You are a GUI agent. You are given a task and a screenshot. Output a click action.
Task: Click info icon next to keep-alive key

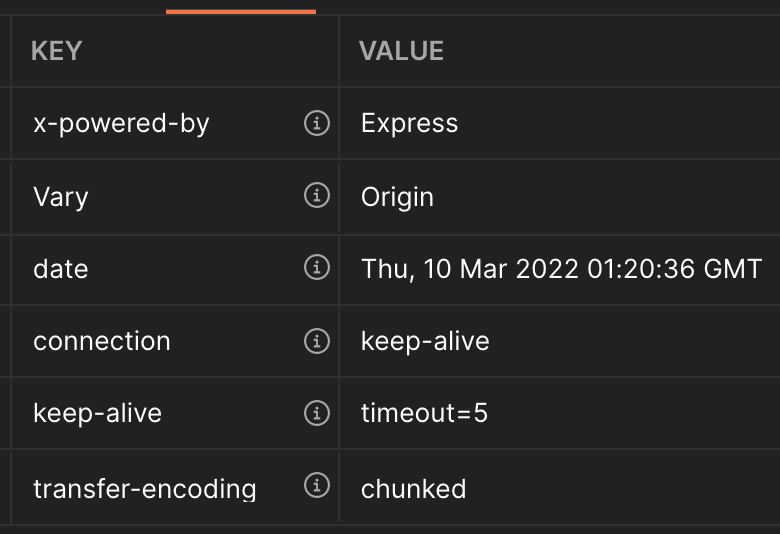point(317,413)
